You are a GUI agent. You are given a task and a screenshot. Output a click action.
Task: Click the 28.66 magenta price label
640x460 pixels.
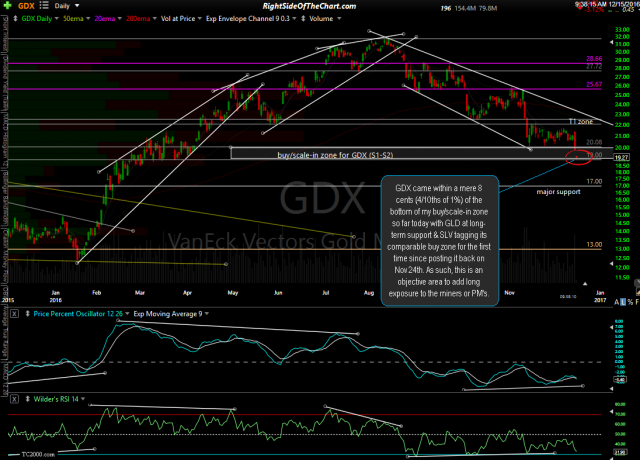[x=594, y=59]
